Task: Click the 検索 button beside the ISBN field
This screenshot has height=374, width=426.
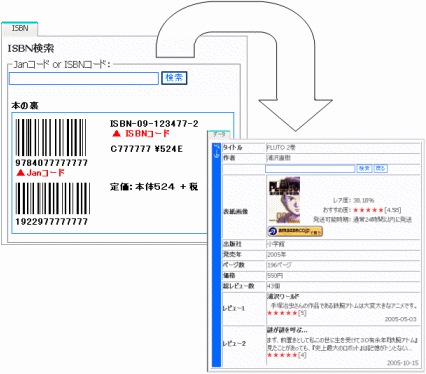Action: click(x=174, y=78)
